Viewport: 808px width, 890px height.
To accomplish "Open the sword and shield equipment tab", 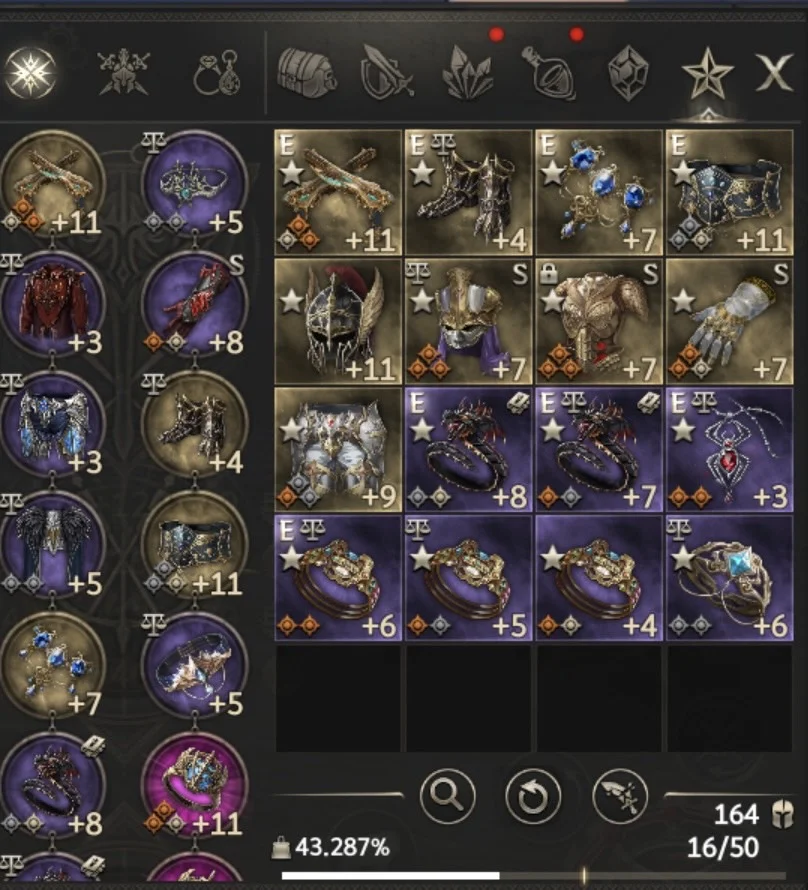I will click(387, 73).
